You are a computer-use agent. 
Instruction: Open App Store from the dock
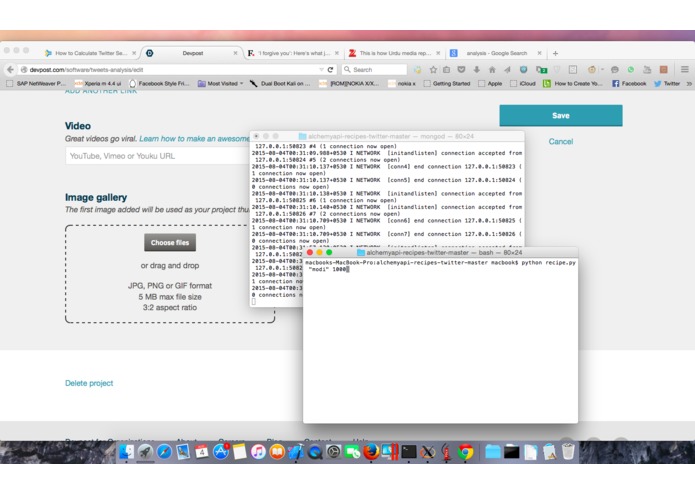221,452
